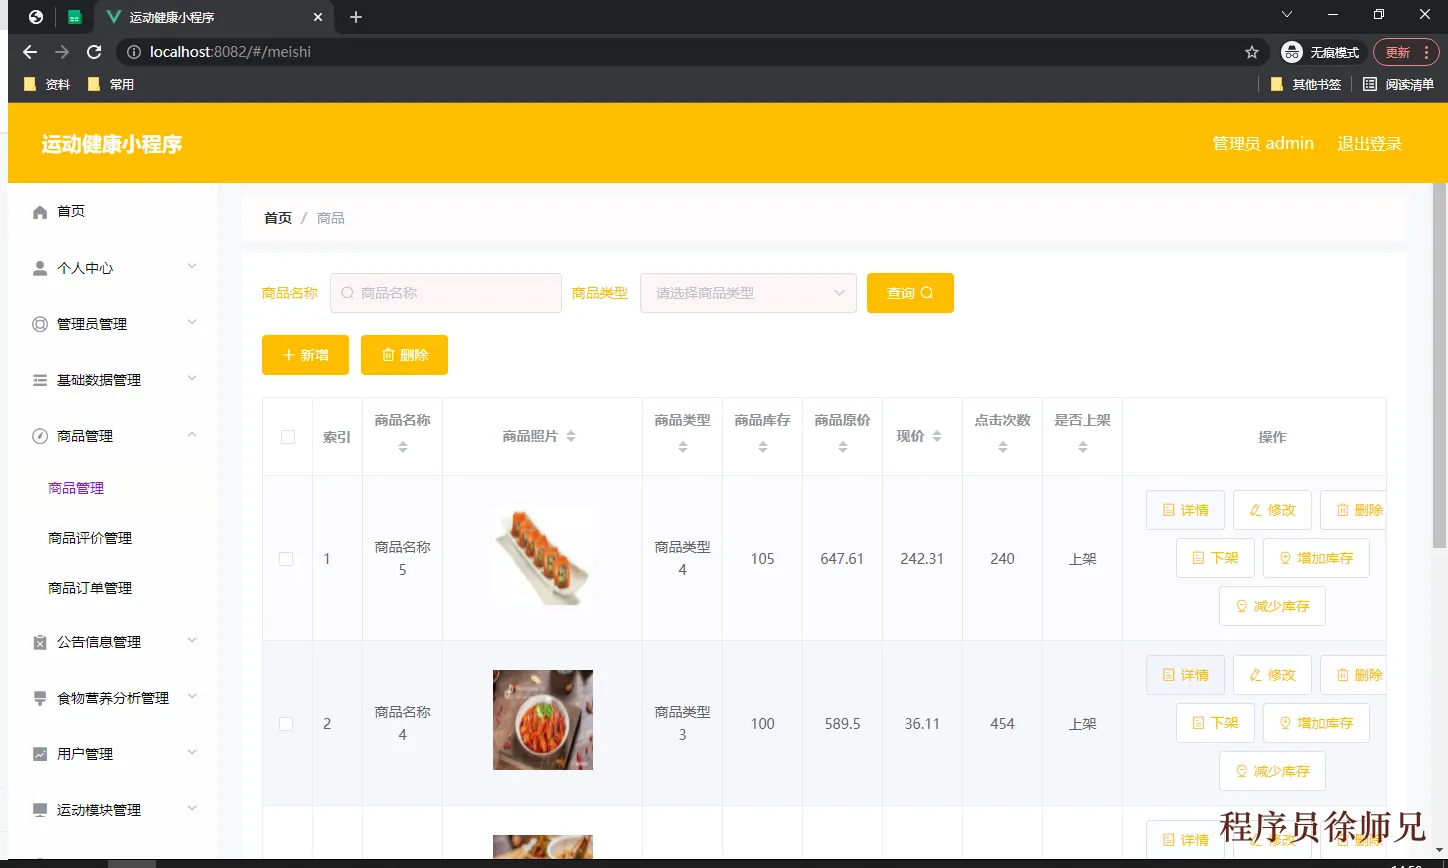Image resolution: width=1448 pixels, height=868 pixels.
Task: Open the 资料 bookmark folder
Action: pos(47,84)
